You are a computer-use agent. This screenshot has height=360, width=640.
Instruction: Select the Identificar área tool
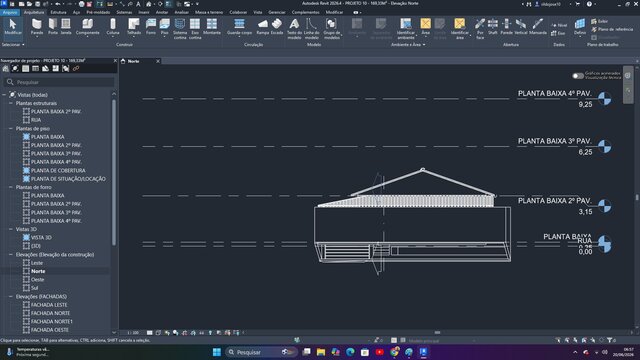[x=460, y=29]
